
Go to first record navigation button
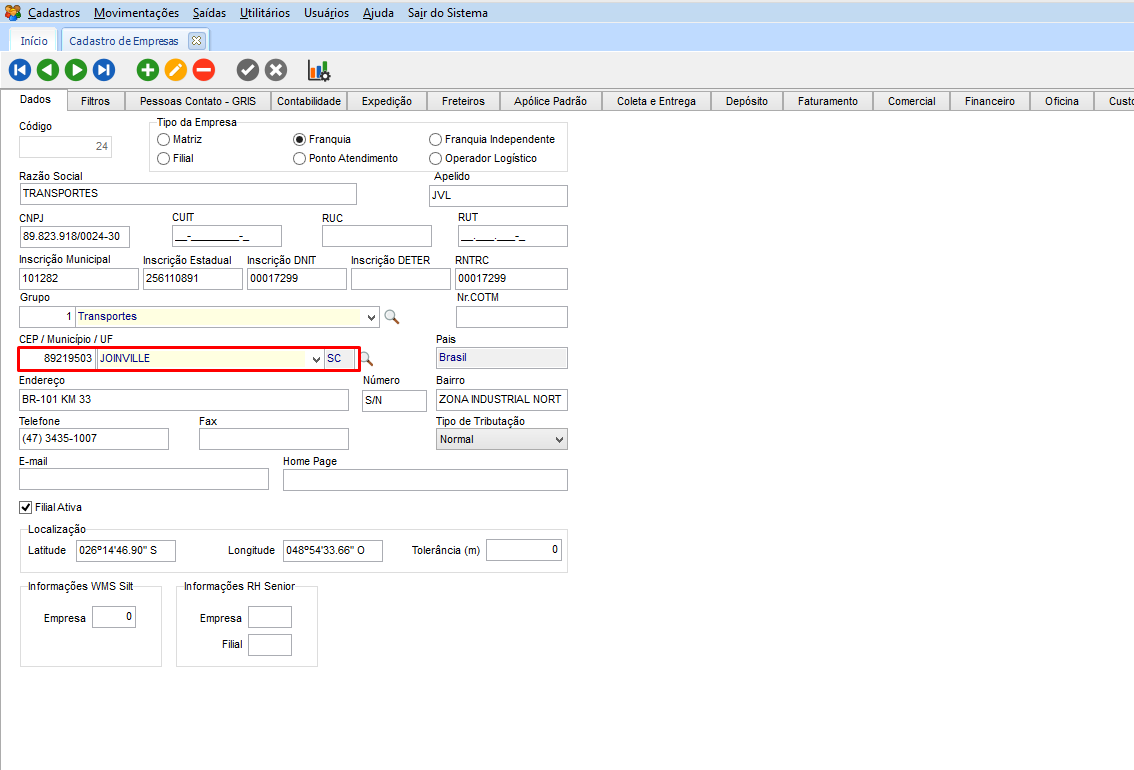click(20, 70)
